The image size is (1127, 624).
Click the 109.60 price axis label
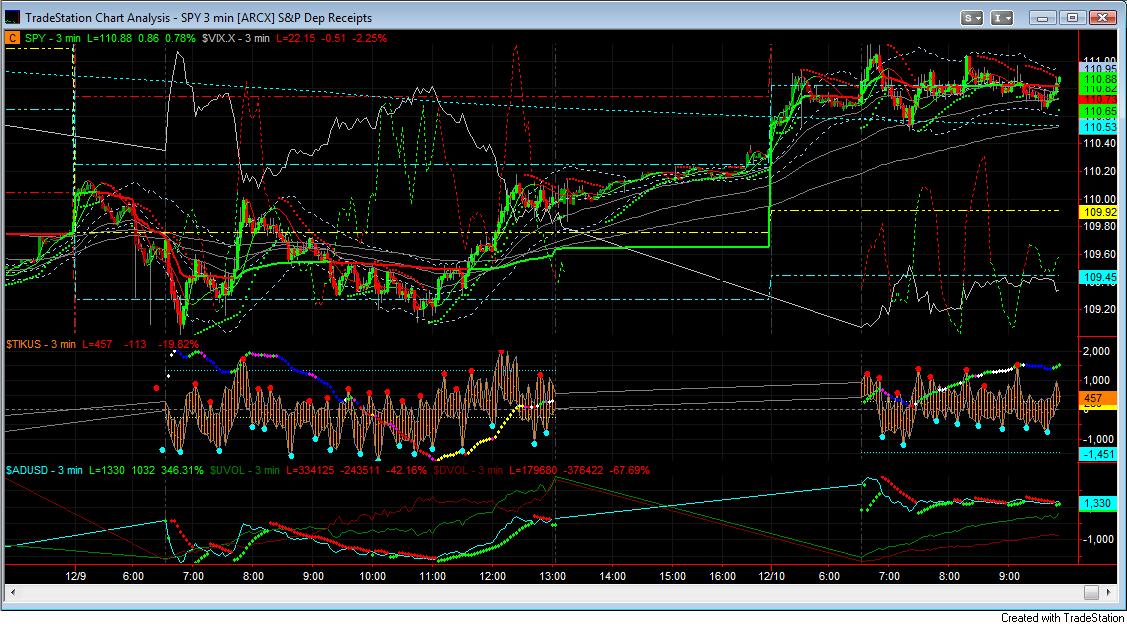1098,254
